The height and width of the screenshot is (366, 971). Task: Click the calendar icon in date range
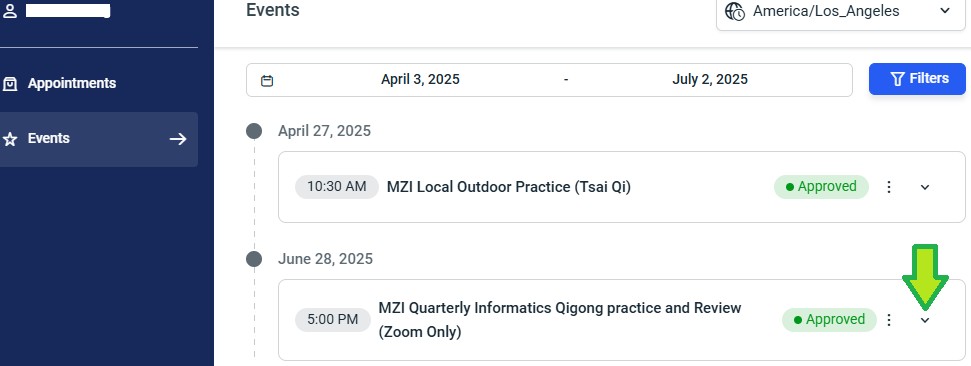pos(267,81)
